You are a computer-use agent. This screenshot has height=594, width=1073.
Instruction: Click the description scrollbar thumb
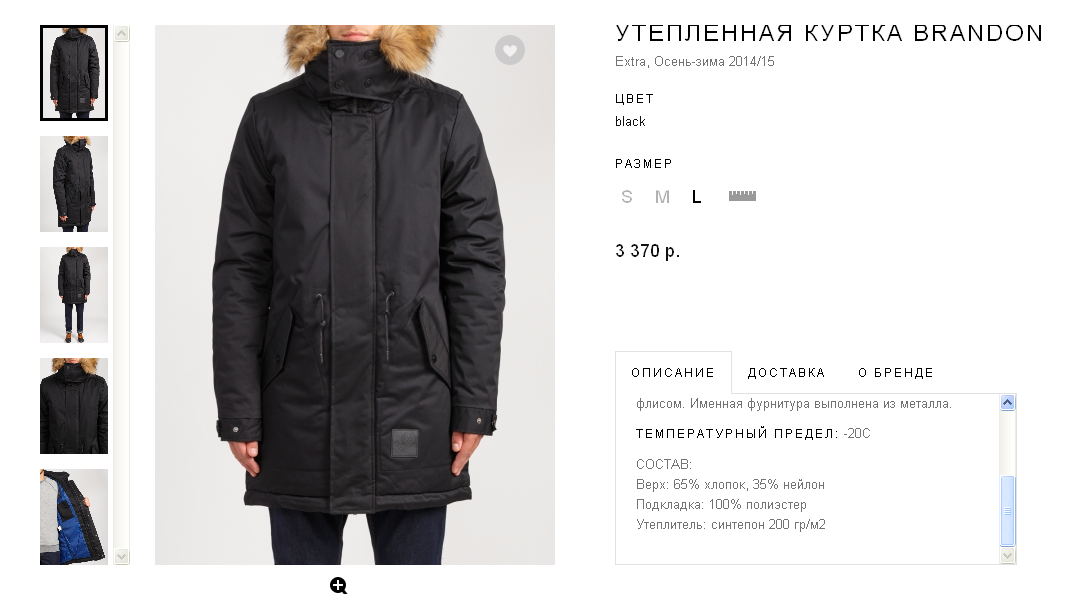click(x=1007, y=511)
